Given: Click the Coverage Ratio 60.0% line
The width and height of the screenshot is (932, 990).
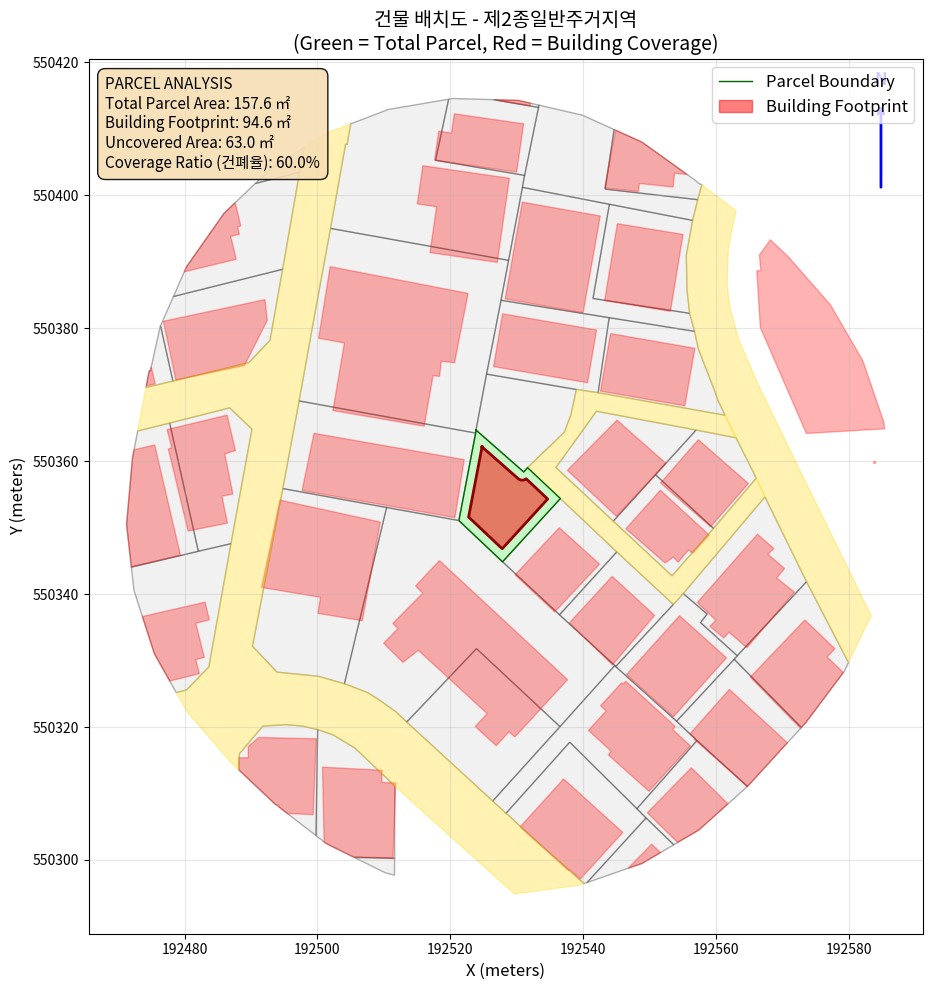Looking at the screenshot, I should tap(212, 162).
